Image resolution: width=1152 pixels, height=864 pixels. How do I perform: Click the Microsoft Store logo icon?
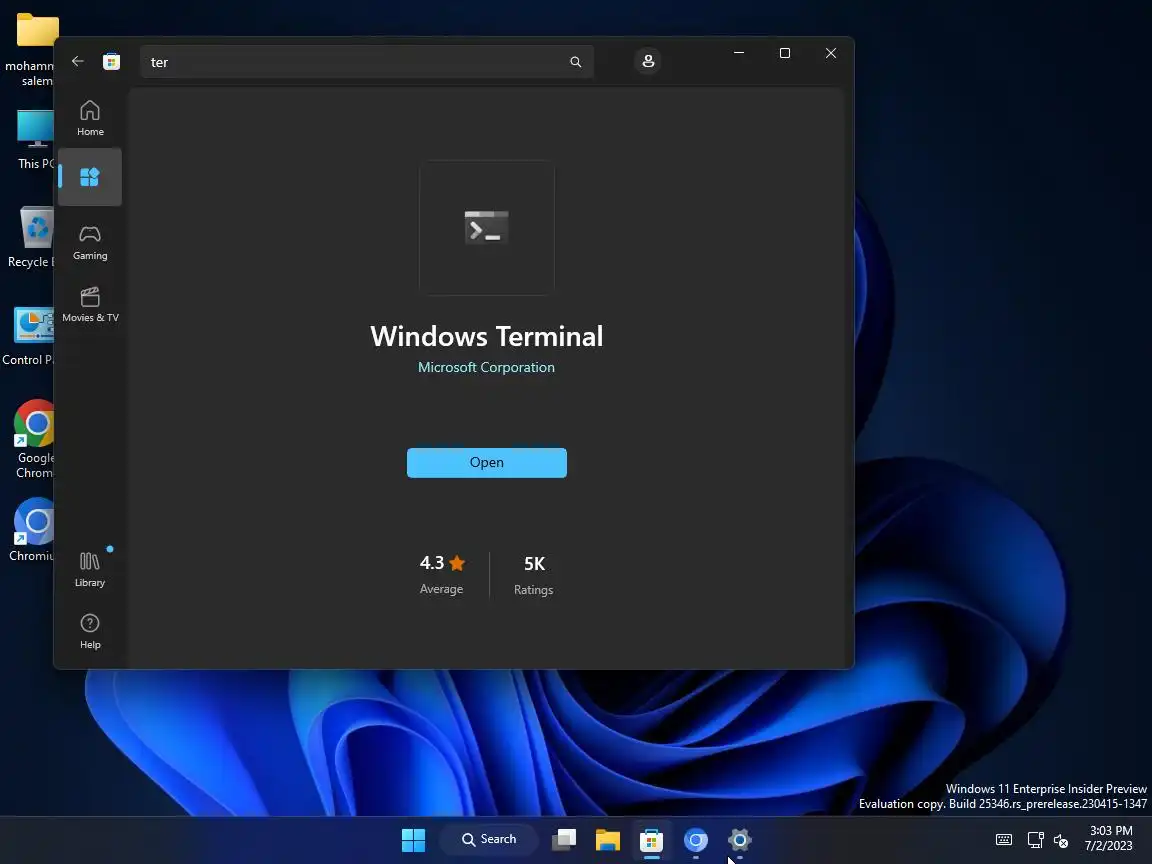[112, 62]
